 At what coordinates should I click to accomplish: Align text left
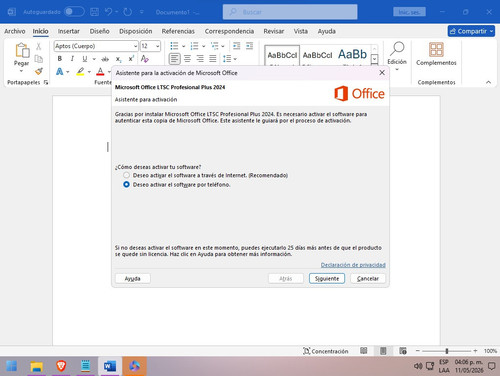tap(174, 59)
